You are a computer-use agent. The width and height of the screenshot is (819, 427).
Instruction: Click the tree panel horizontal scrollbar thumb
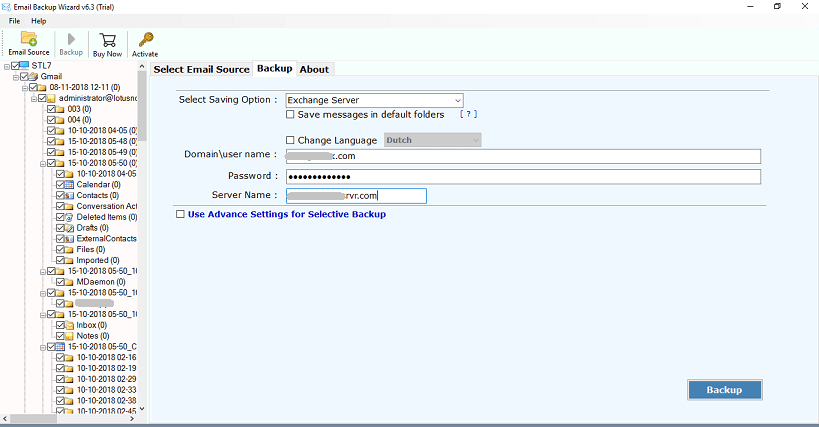coord(33,419)
